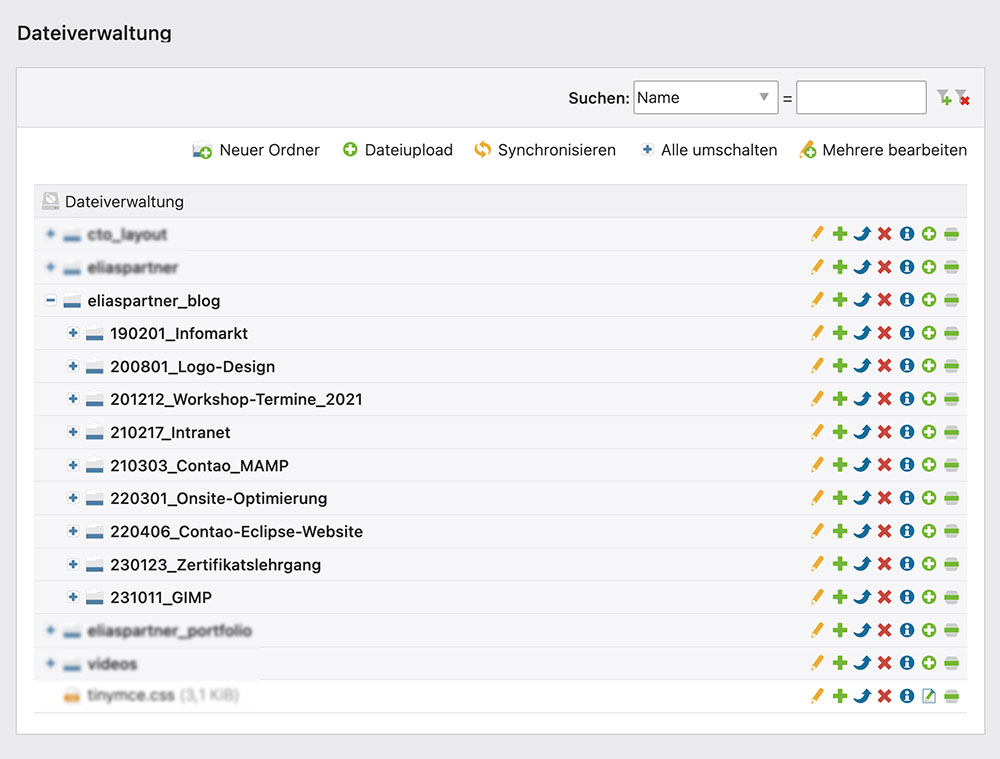Select the eliaspartner_blog folder name
1000x759 pixels.
(154, 300)
